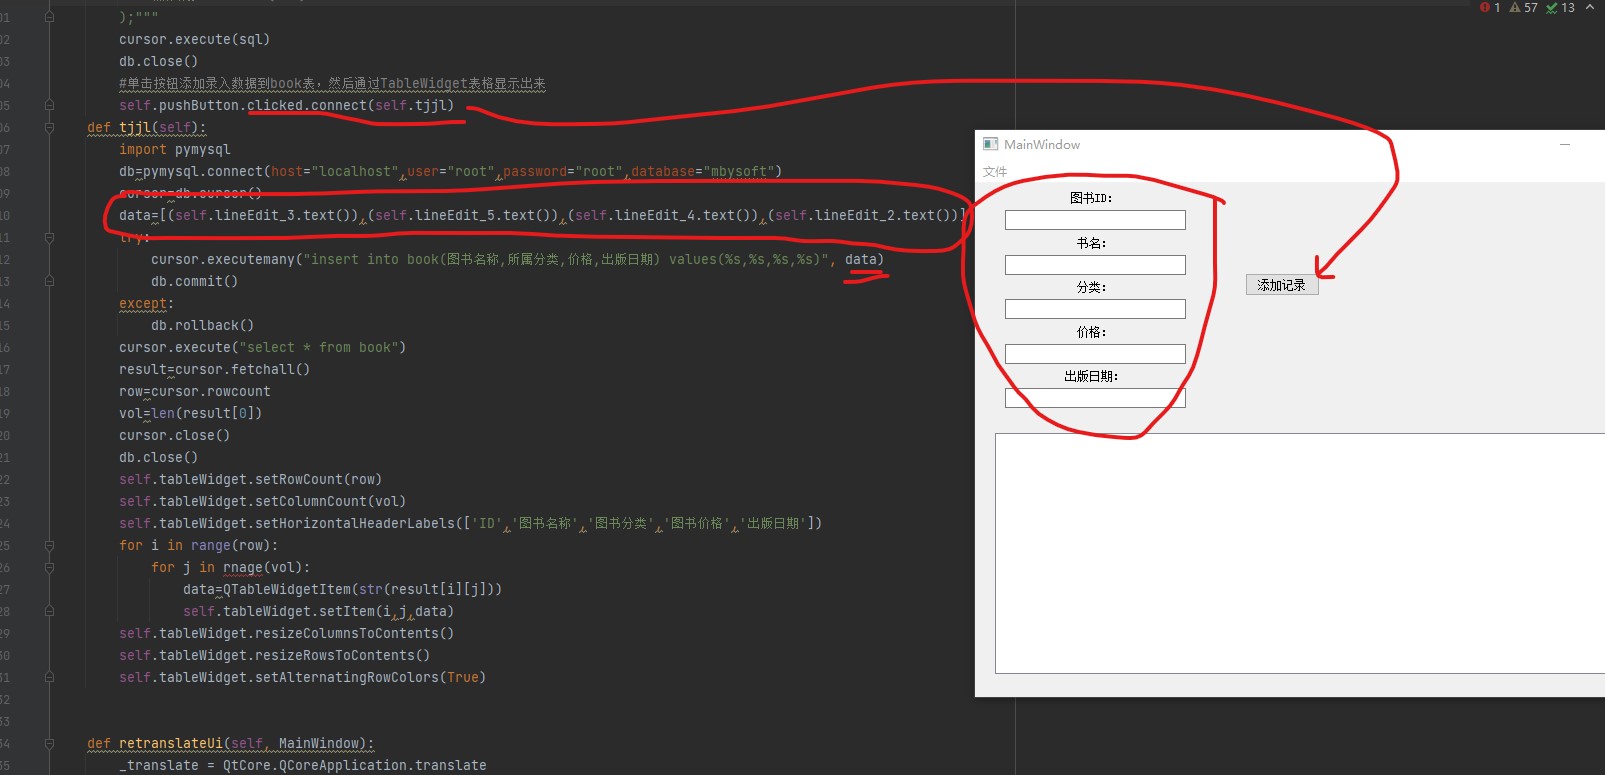This screenshot has width=1605, height=775.
Task: Click the 'cursor.close()' line
Action: pos(174,435)
